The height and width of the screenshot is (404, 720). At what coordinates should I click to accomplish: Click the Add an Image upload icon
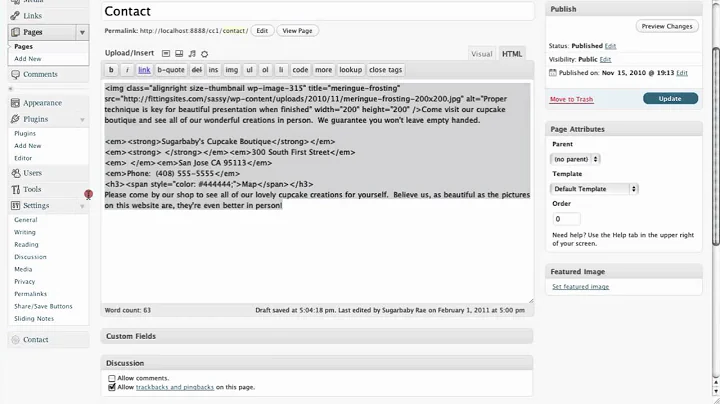(x=166, y=54)
